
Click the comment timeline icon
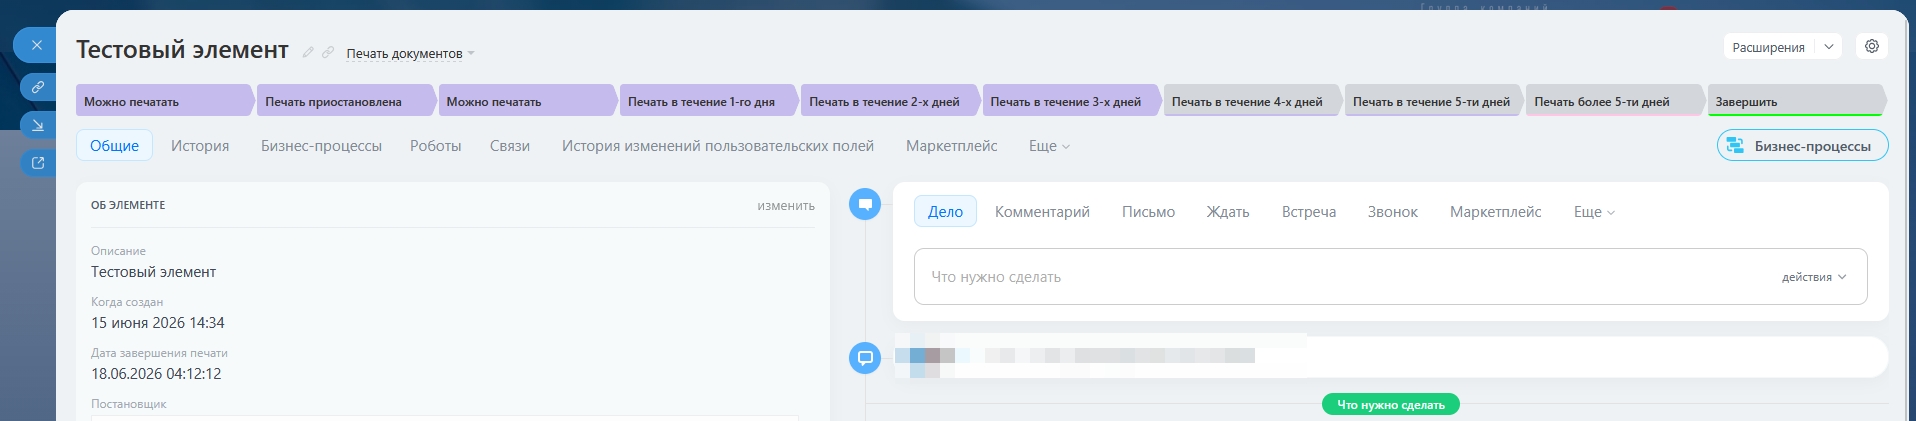click(865, 357)
